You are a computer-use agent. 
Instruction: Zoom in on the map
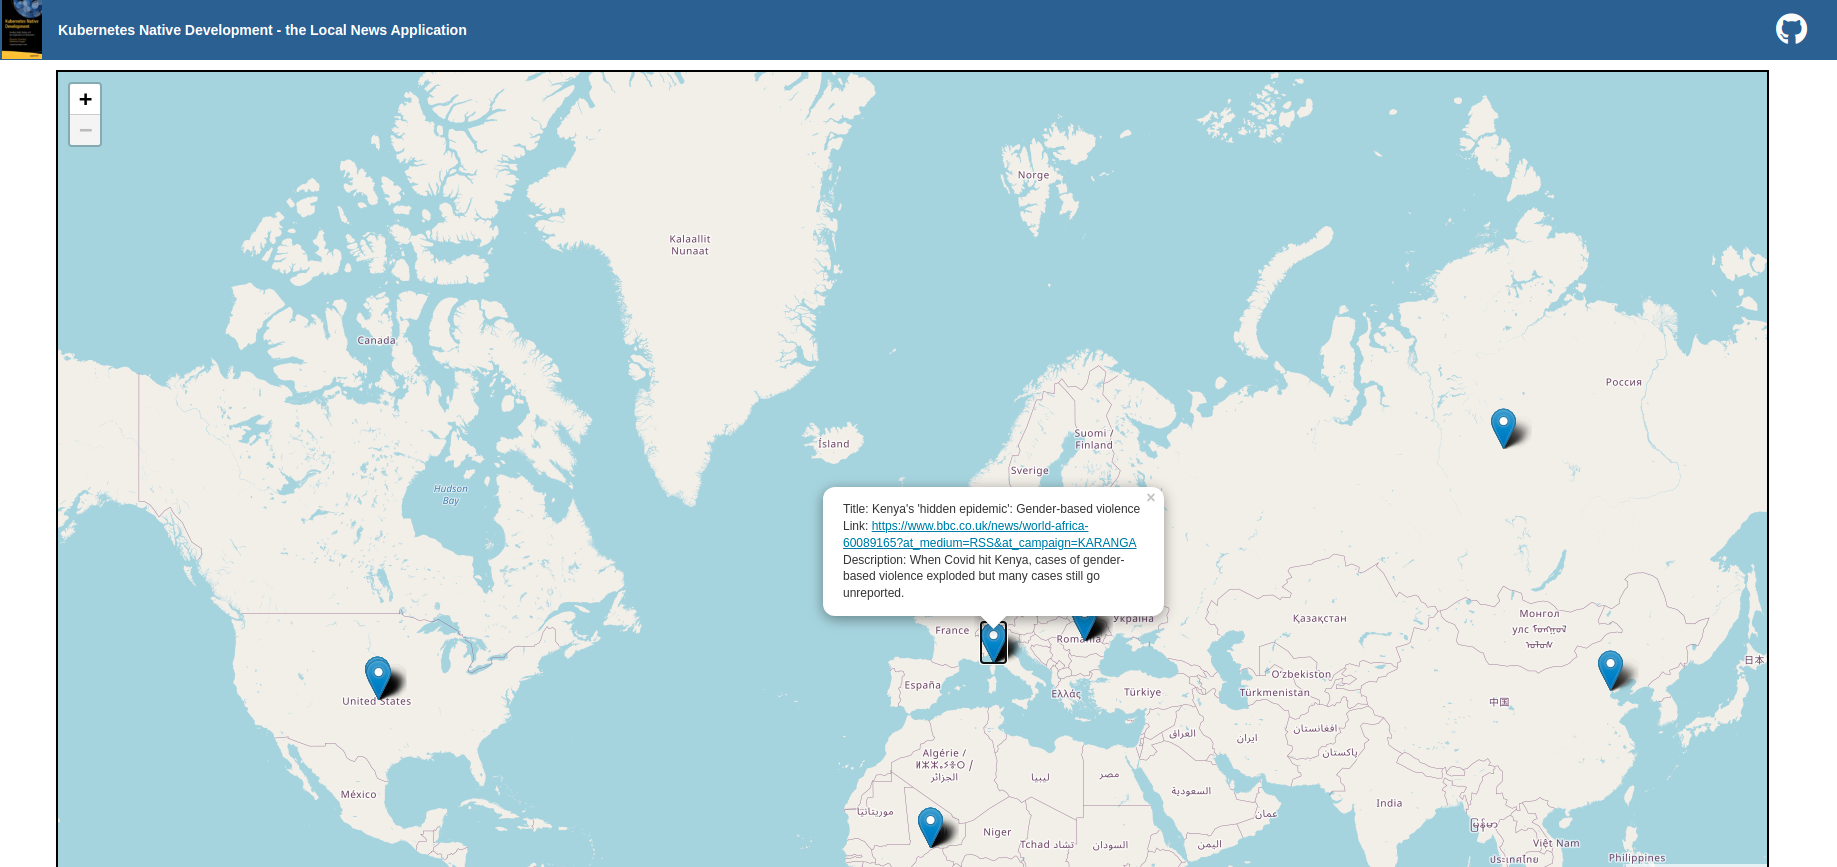pos(85,99)
